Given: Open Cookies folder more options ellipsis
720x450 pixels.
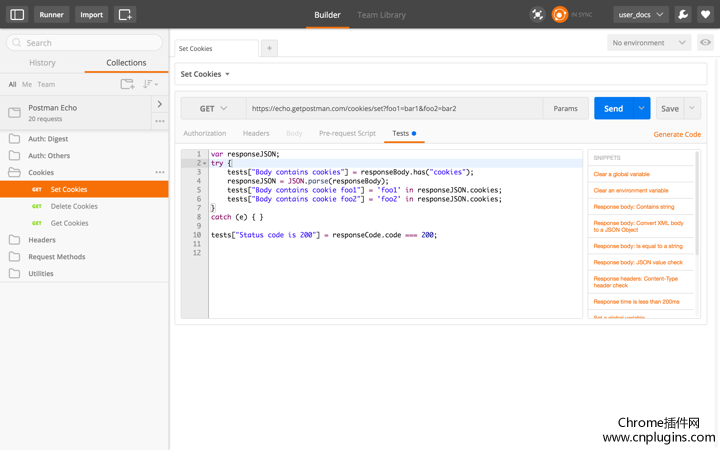Looking at the screenshot, I should pyautogui.click(x=160, y=172).
